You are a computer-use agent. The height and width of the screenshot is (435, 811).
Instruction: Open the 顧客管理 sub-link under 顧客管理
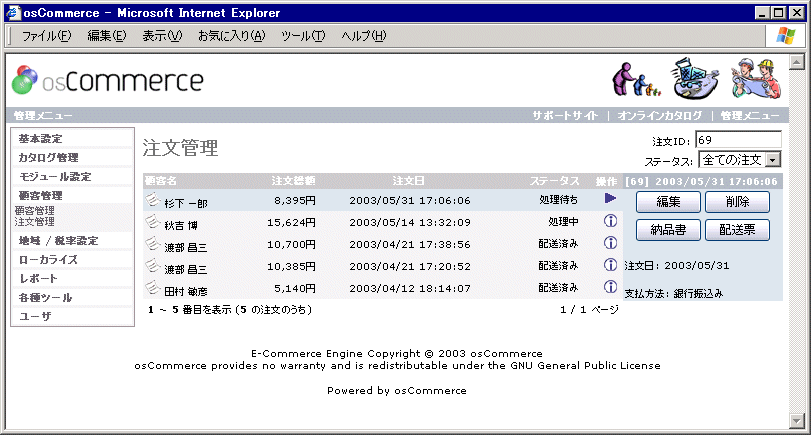click(x=34, y=211)
